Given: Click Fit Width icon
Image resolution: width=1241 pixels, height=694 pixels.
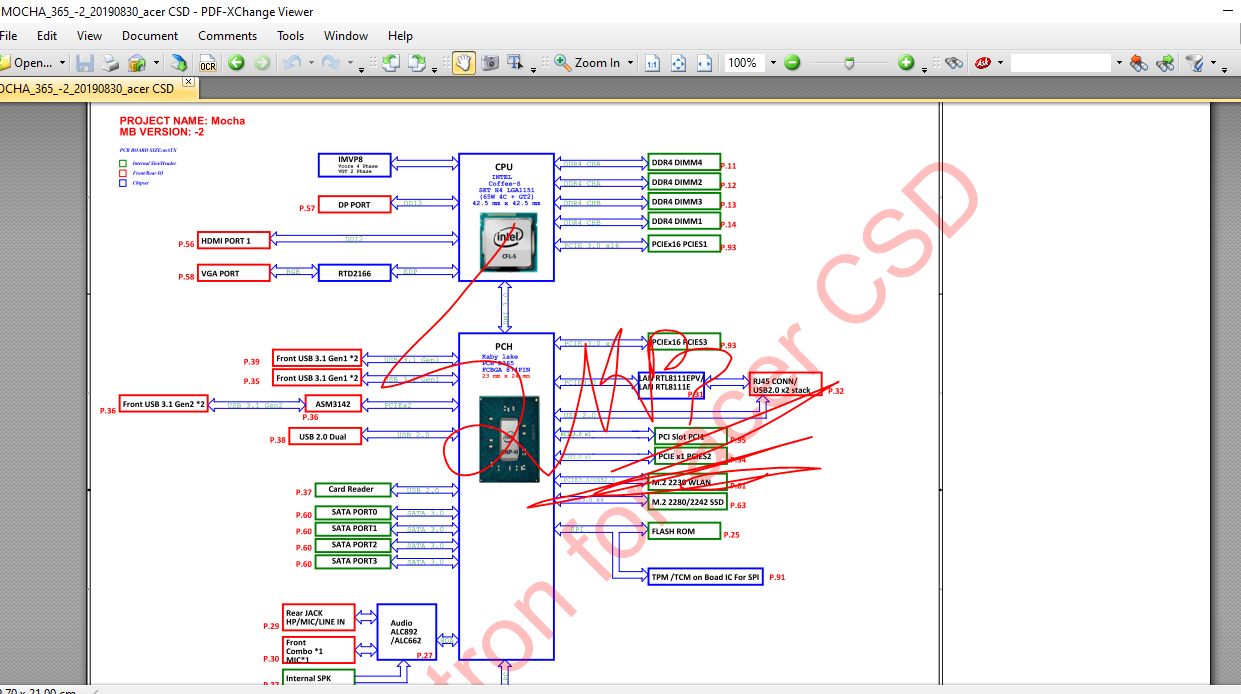Looking at the screenshot, I should (704, 62).
